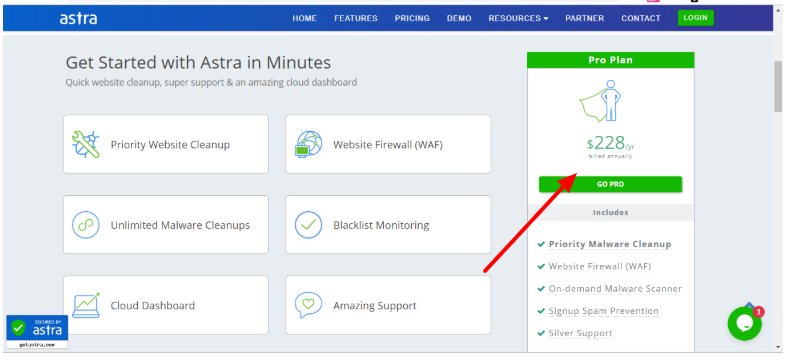
Task: Click the Priority Website Cleanup wrench-bug icon
Action: point(86,144)
